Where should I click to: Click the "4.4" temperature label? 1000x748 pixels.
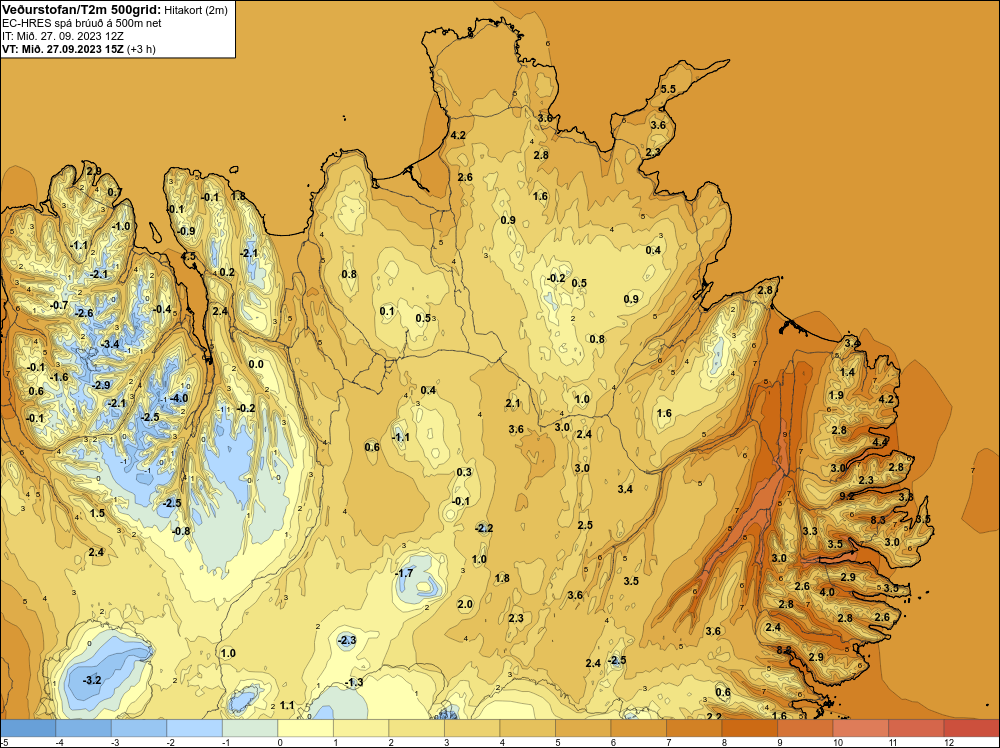click(x=880, y=442)
